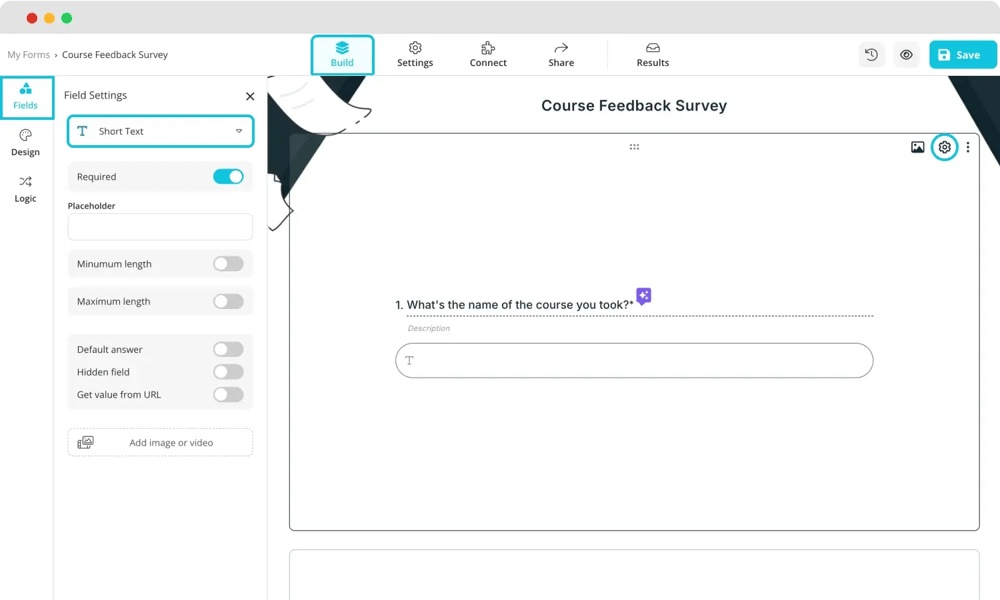1000x600 pixels.
Task: Click the Save button
Action: (962, 55)
